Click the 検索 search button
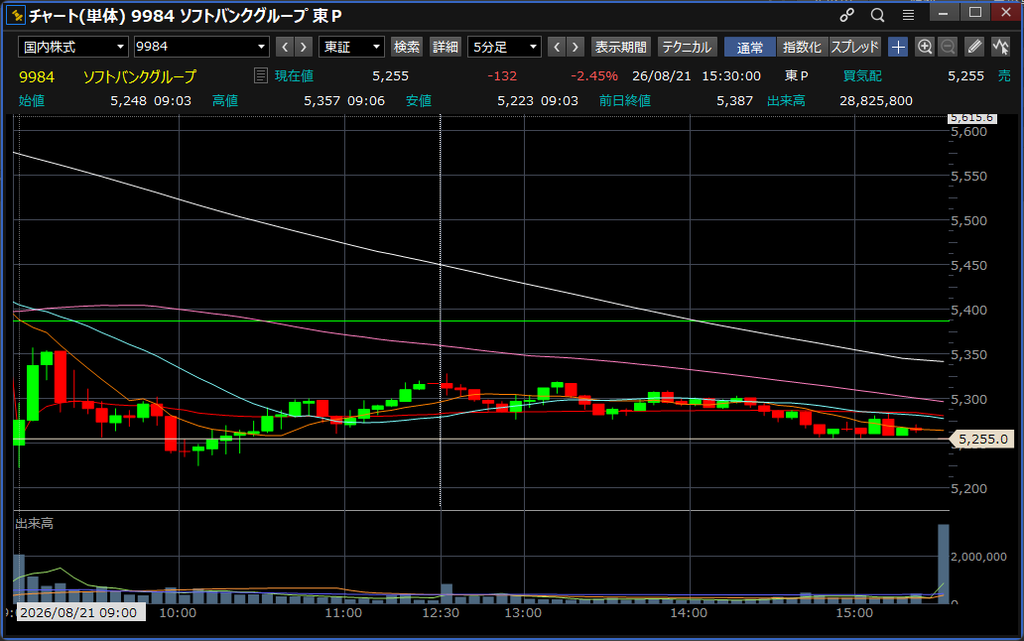The image size is (1024, 641). [406, 47]
